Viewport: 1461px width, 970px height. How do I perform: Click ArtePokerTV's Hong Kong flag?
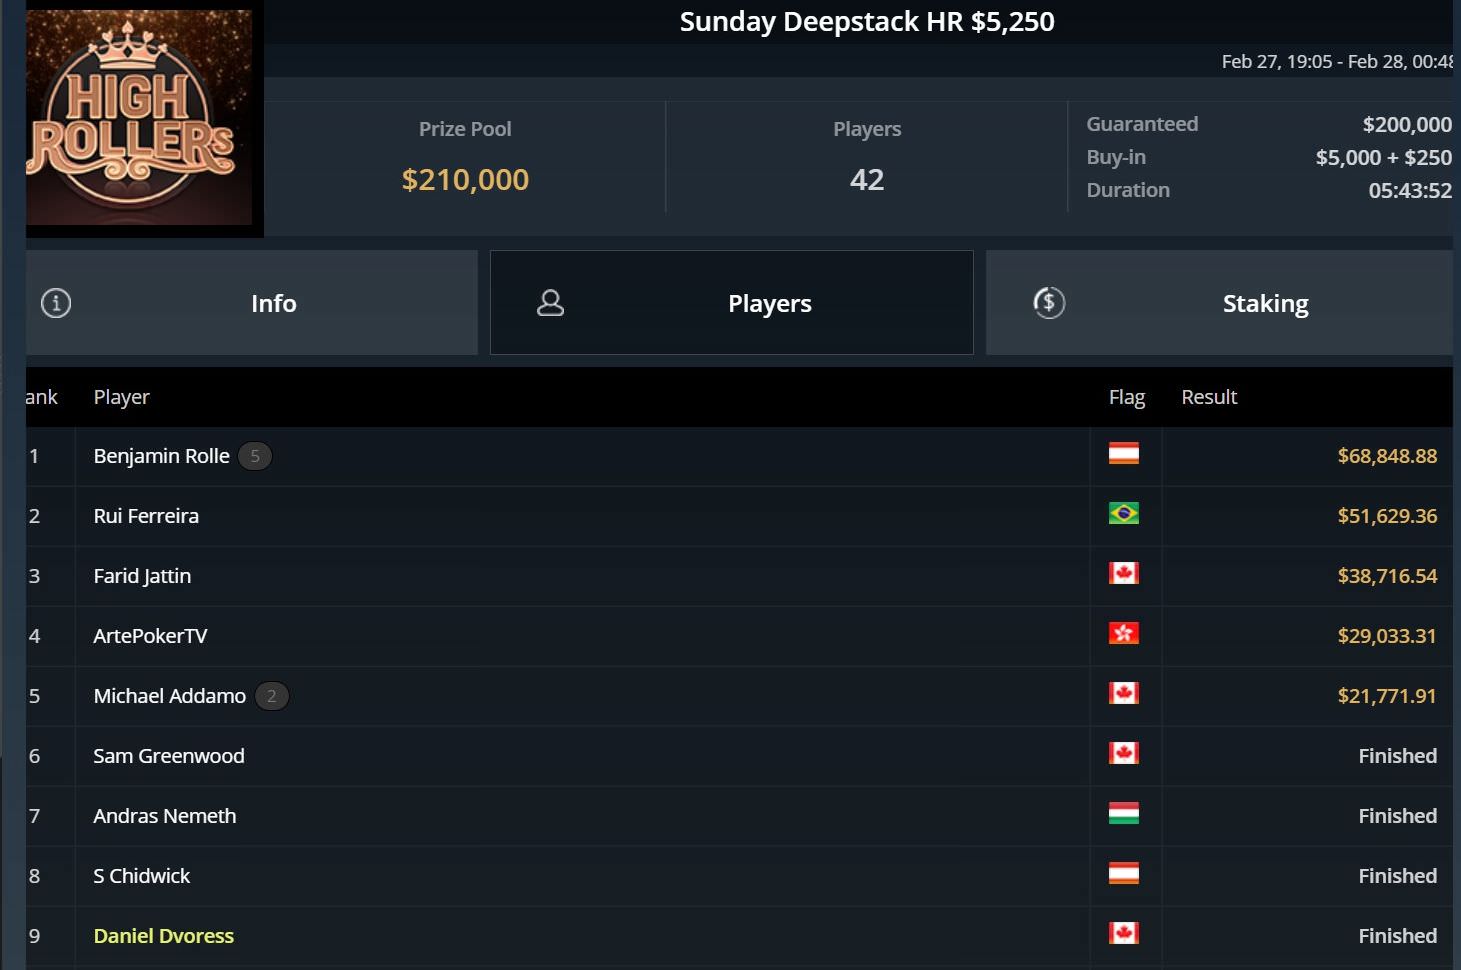pyautogui.click(x=1123, y=634)
